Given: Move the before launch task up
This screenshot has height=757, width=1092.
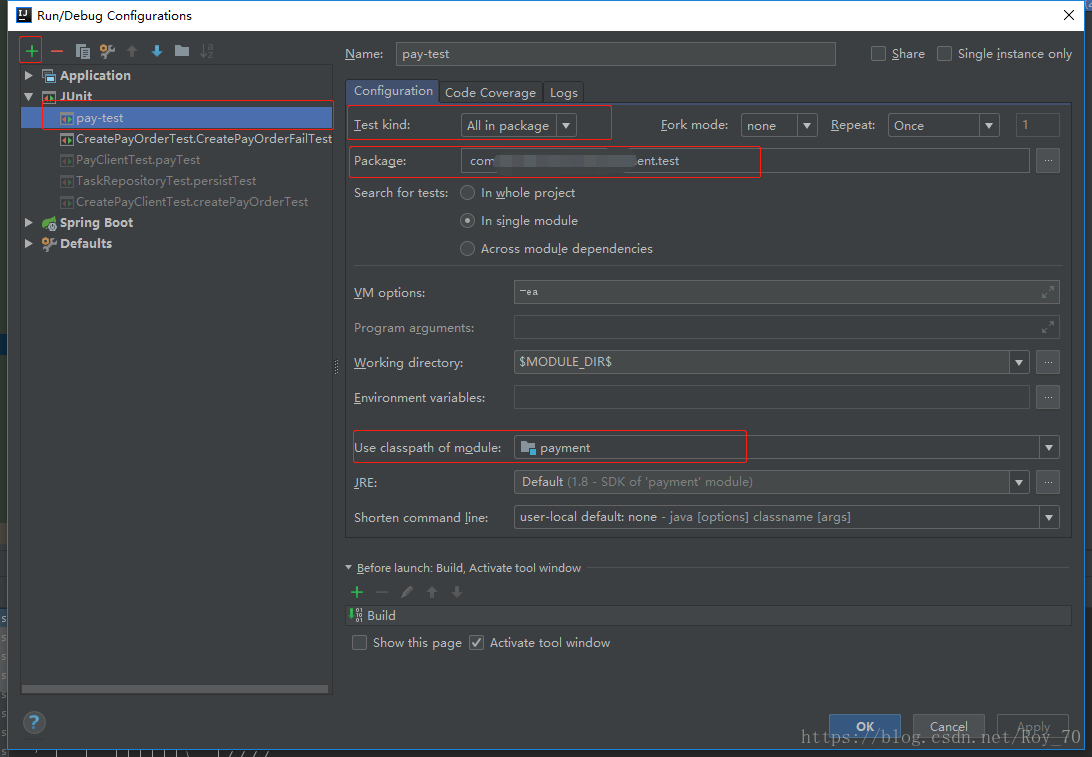Looking at the screenshot, I should click(432, 592).
